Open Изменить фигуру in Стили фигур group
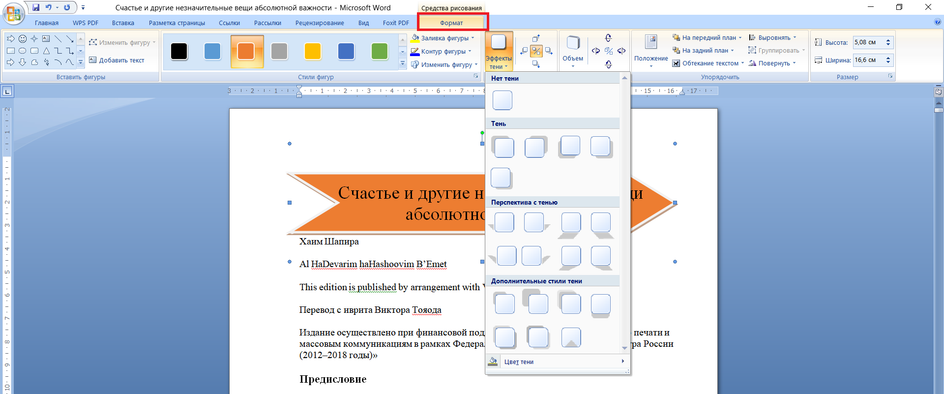Image resolution: width=944 pixels, height=394 pixels. pos(444,64)
